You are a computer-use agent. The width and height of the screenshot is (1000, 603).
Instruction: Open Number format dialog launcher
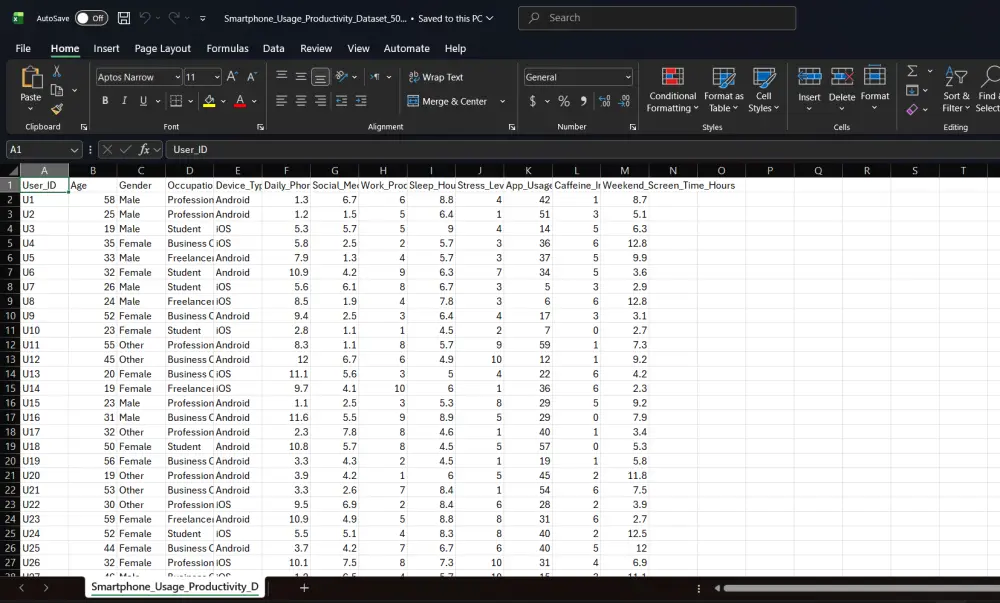(633, 127)
